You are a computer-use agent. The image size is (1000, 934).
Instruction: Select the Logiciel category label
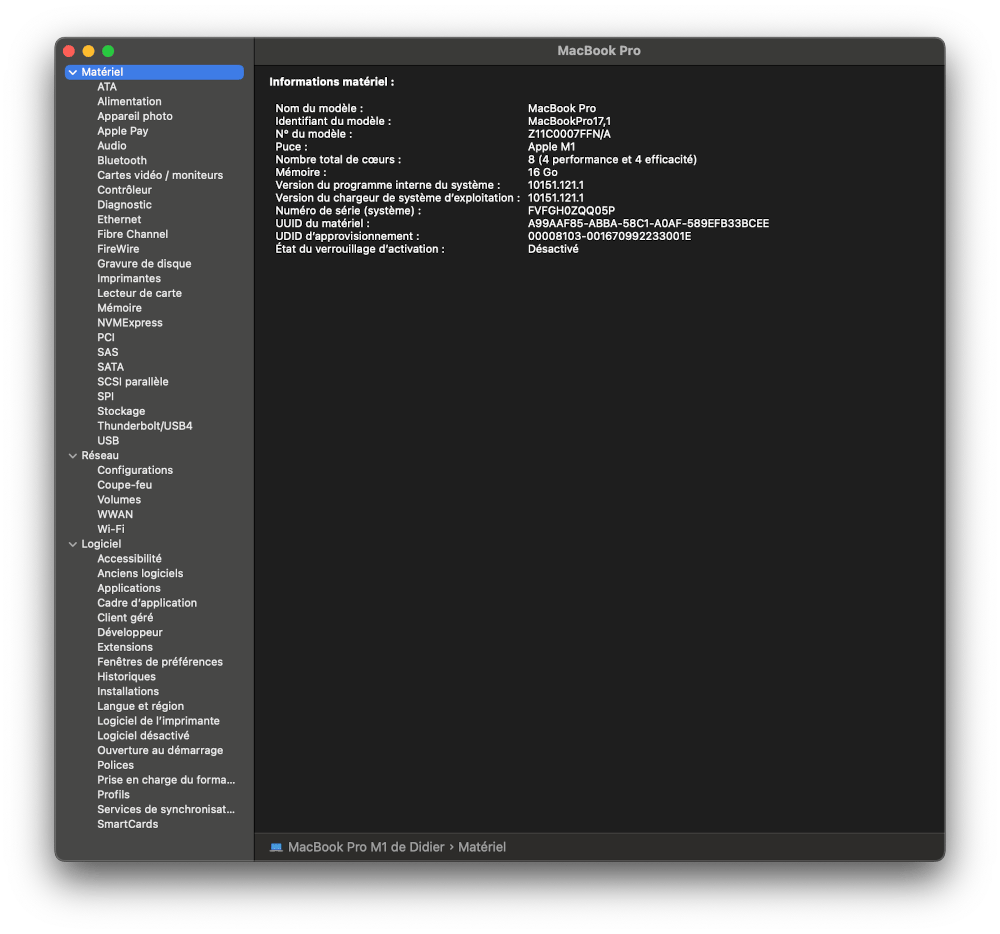(x=101, y=544)
